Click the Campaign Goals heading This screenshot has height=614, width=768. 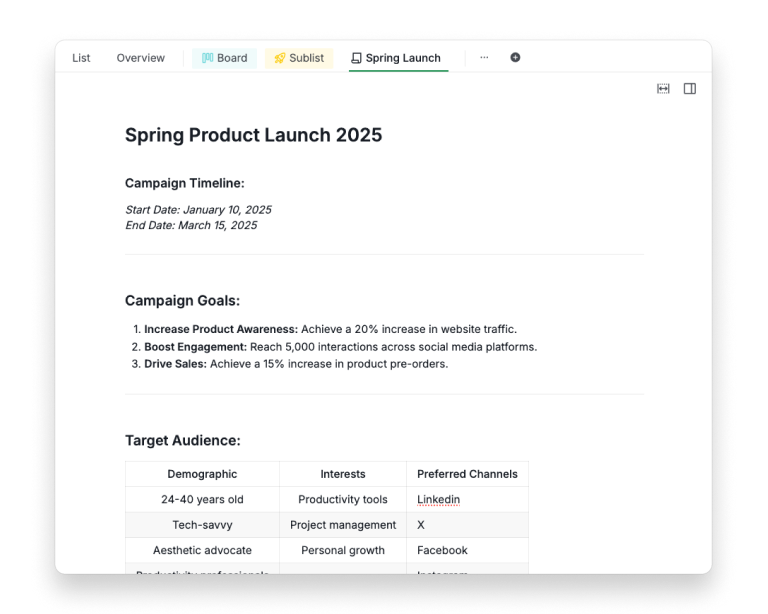pos(182,300)
